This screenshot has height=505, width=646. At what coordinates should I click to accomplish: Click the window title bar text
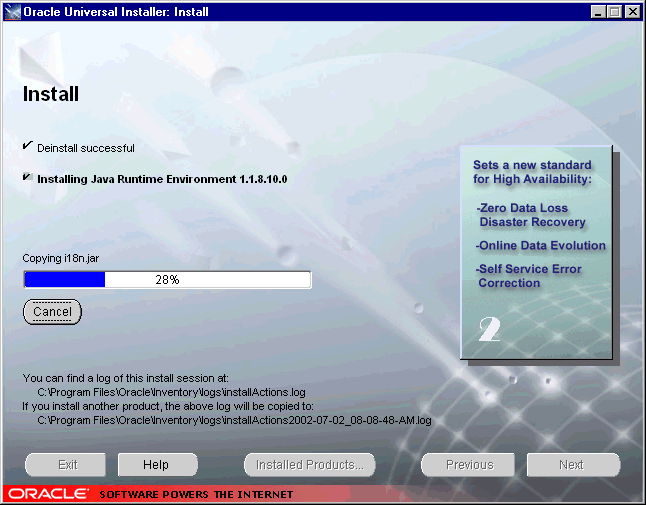point(116,12)
